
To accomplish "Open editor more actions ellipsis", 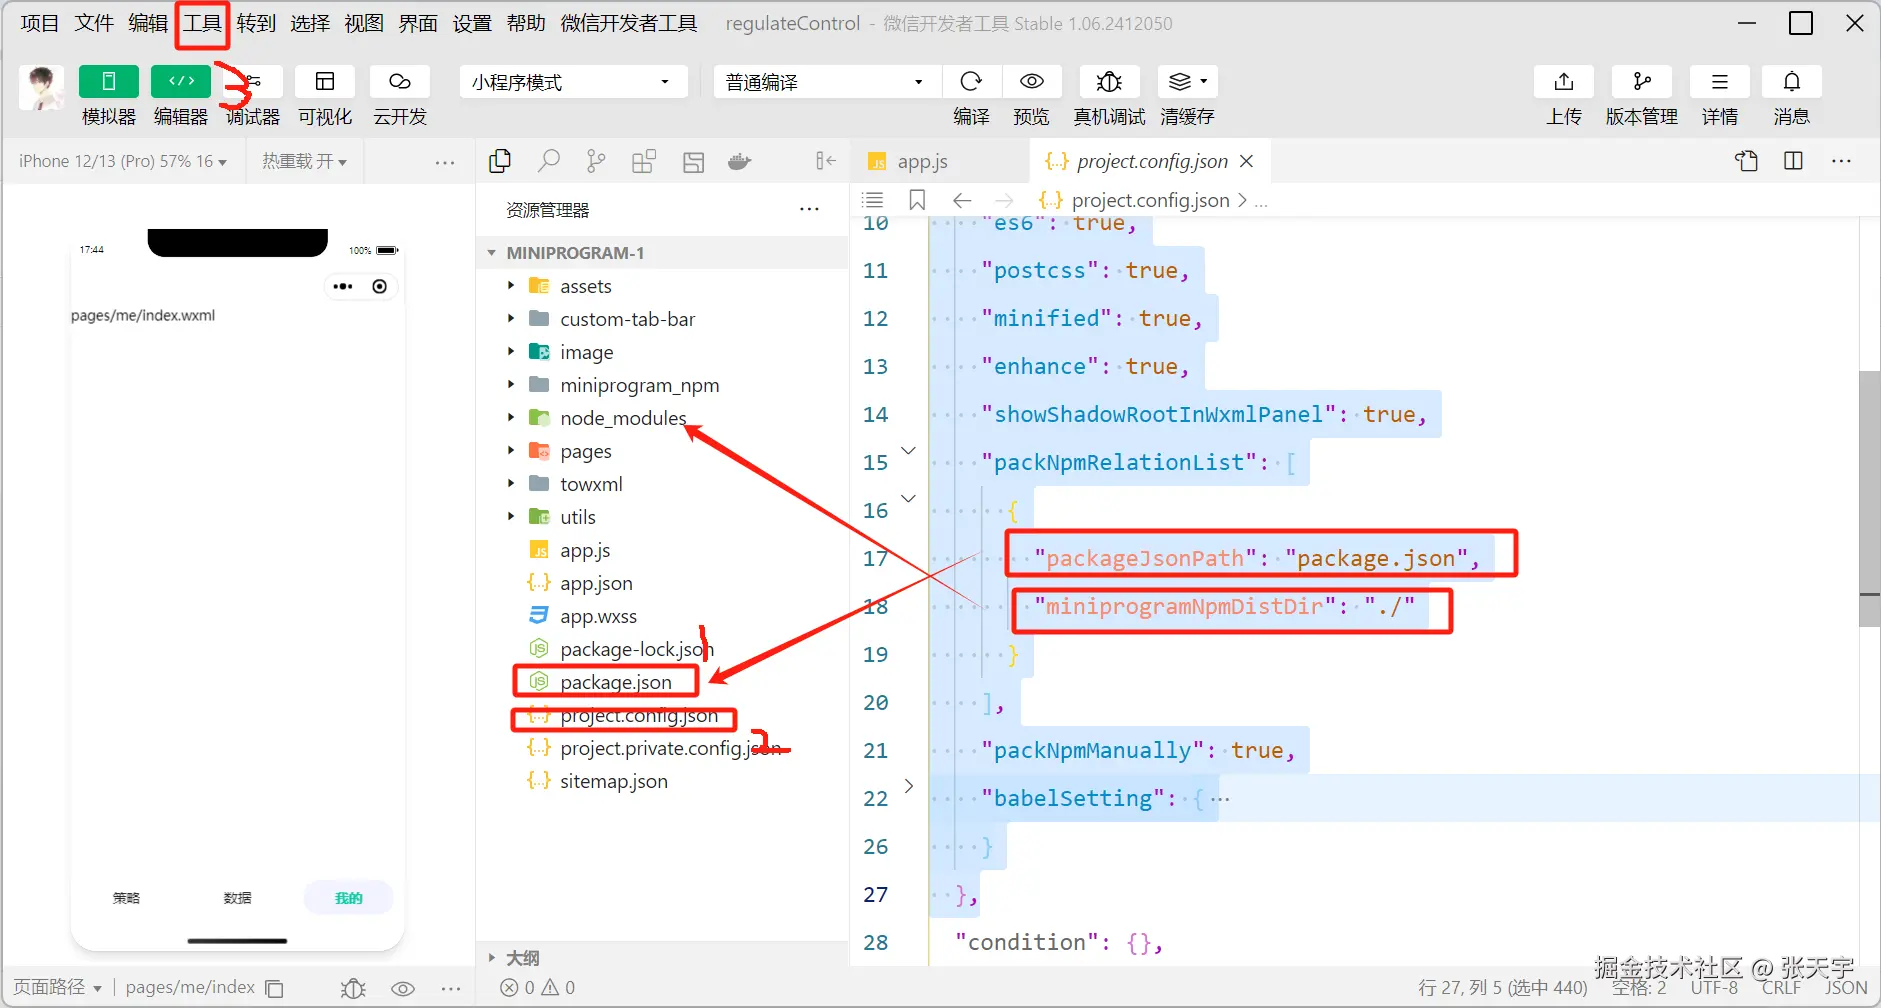I will coord(1841,161).
